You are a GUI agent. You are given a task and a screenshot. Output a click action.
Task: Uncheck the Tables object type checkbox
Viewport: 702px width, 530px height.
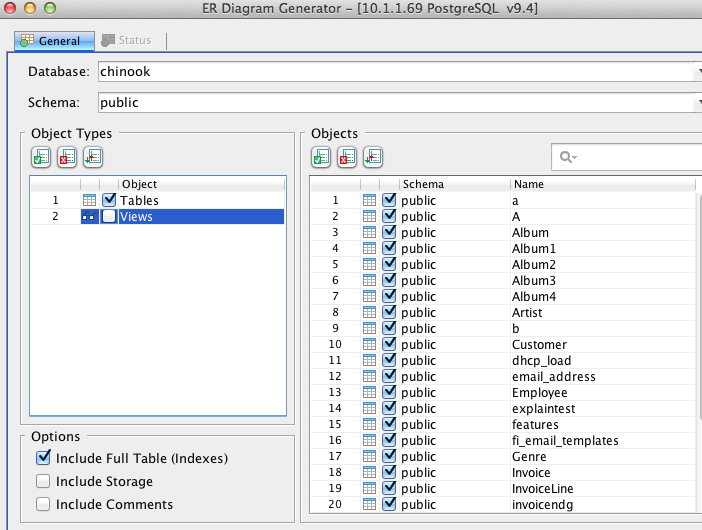(x=109, y=200)
